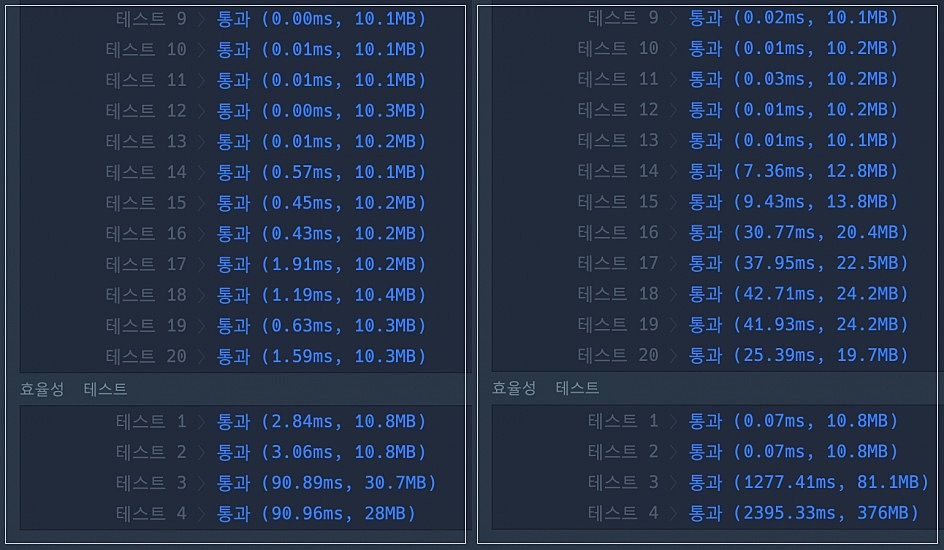The height and width of the screenshot is (550, 944).
Task: Select result '통과 (0.43ms, 10.2MB)'
Action: tap(321, 233)
